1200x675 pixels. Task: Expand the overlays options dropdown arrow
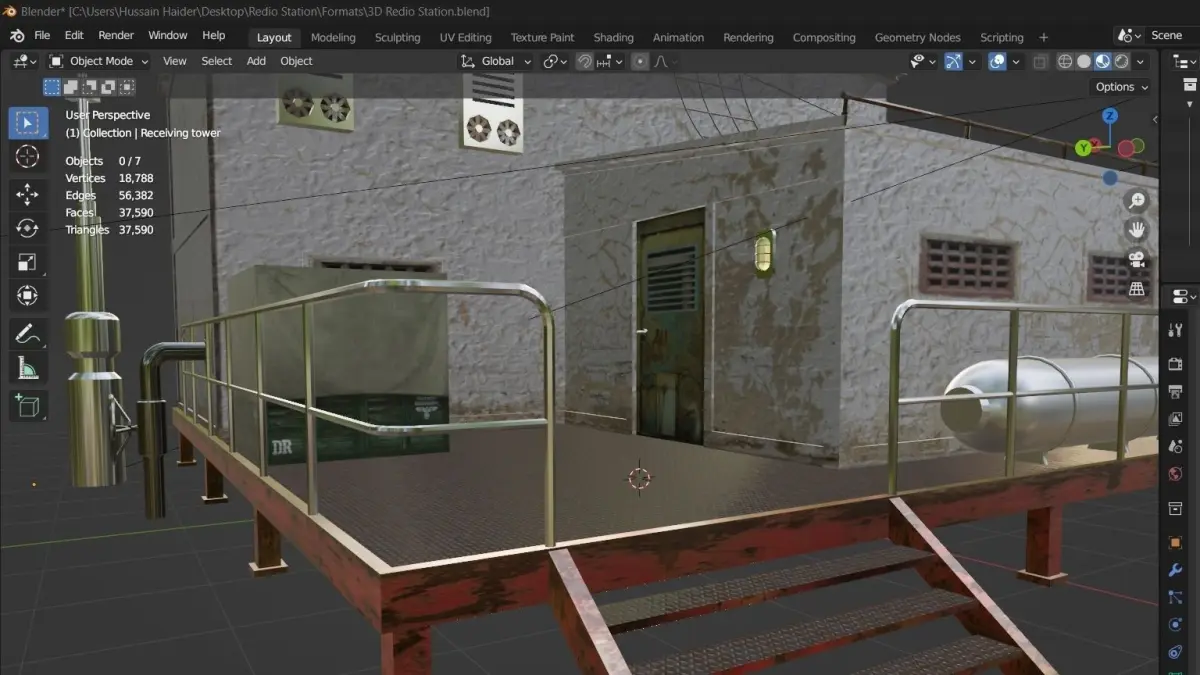pos(1015,61)
